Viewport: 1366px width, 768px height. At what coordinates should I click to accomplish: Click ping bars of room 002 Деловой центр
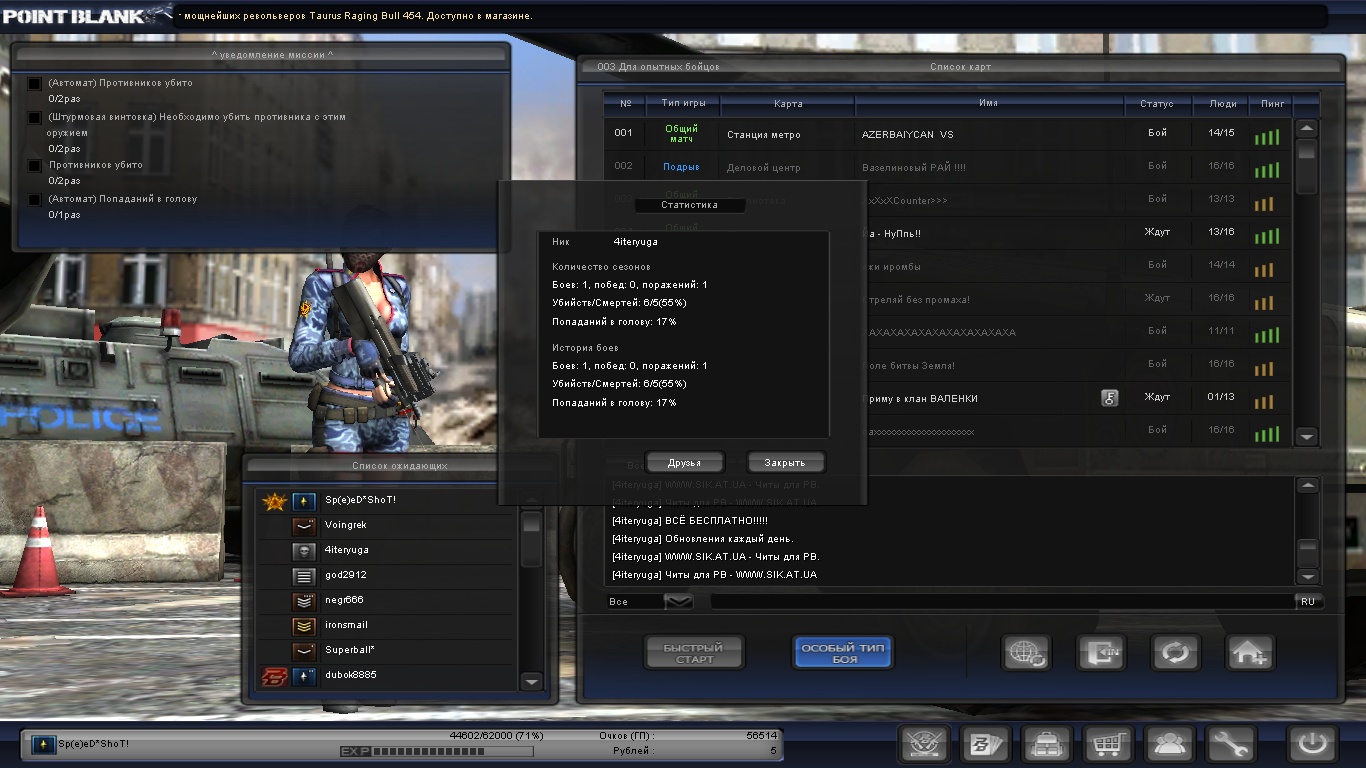click(x=1267, y=170)
